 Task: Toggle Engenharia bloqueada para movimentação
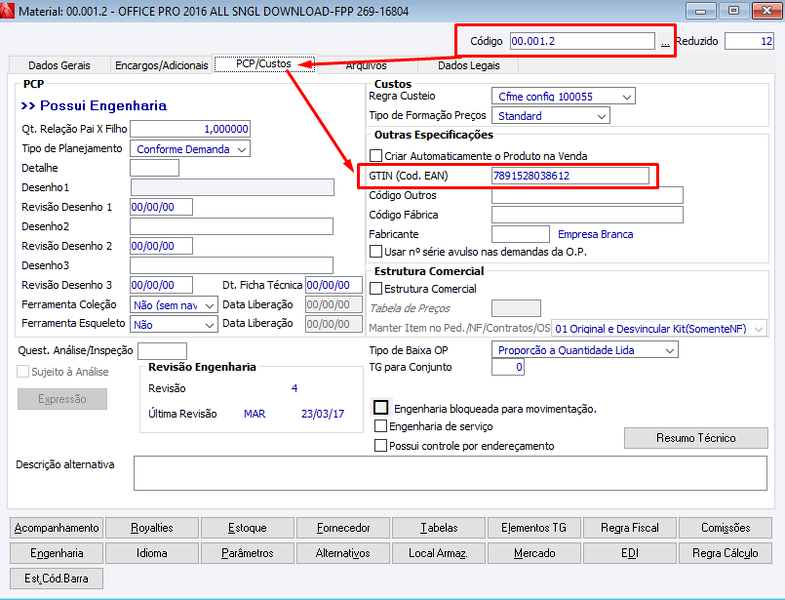[x=381, y=408]
